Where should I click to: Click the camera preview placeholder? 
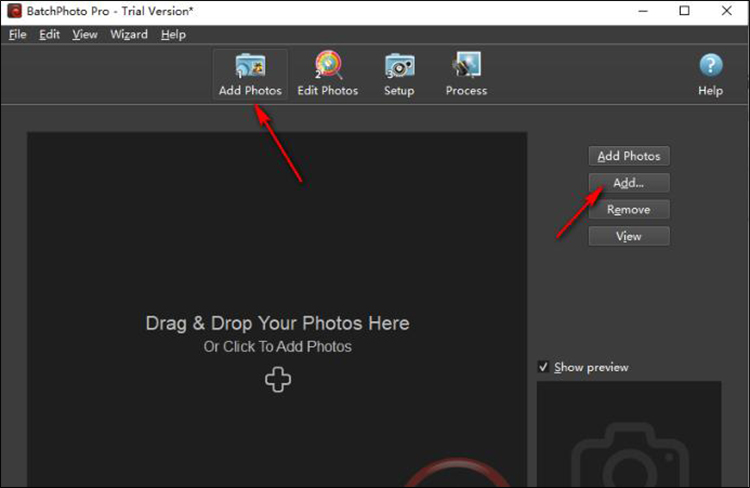(x=629, y=434)
